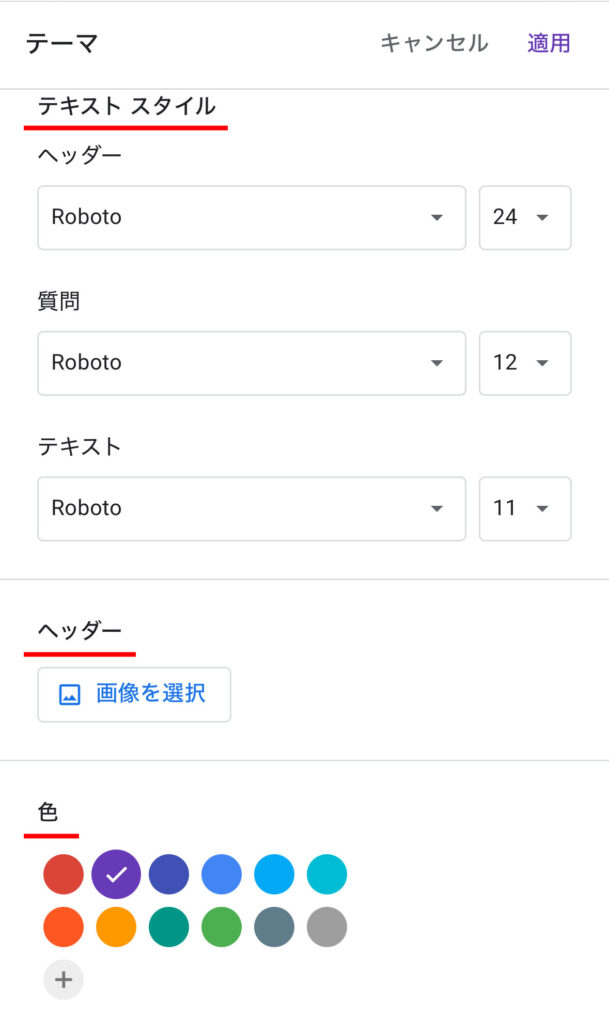Select the green color swatch
Image resolution: width=609 pixels, height=1024 pixels.
222,927
